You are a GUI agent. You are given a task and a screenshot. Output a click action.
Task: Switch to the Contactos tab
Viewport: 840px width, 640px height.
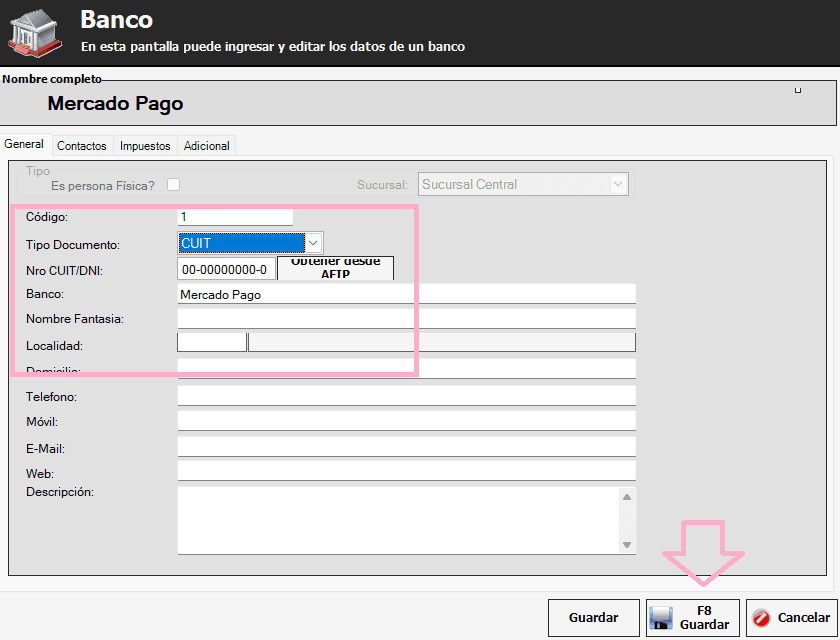point(82,146)
